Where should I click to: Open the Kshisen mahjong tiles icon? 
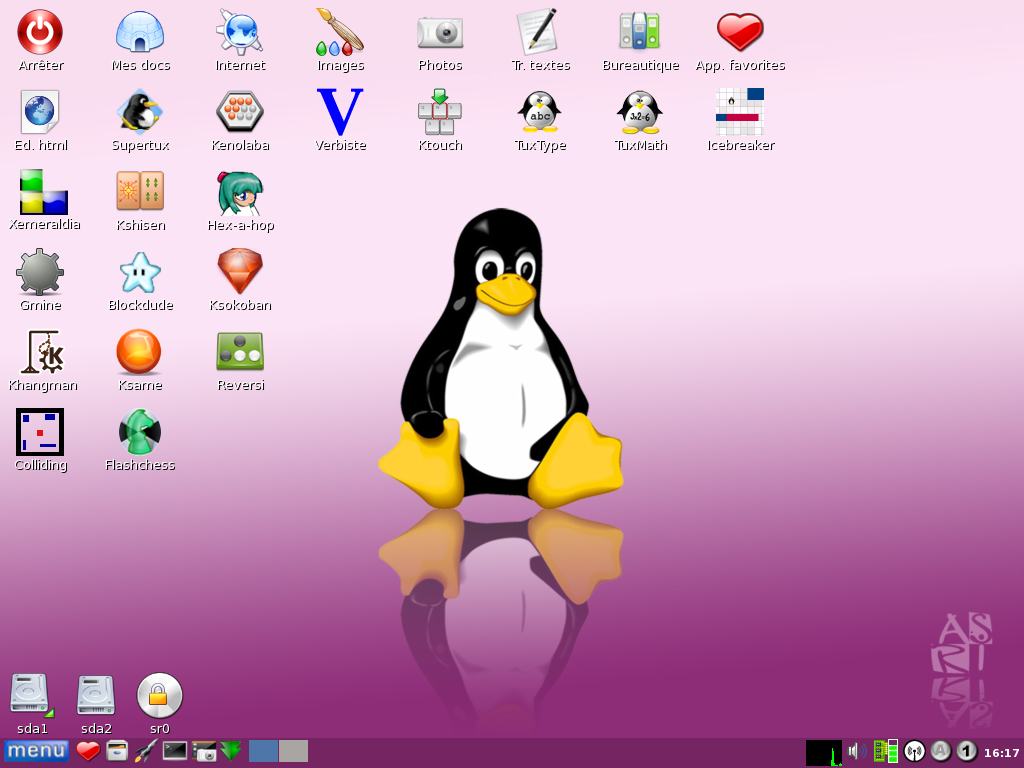(x=140, y=191)
